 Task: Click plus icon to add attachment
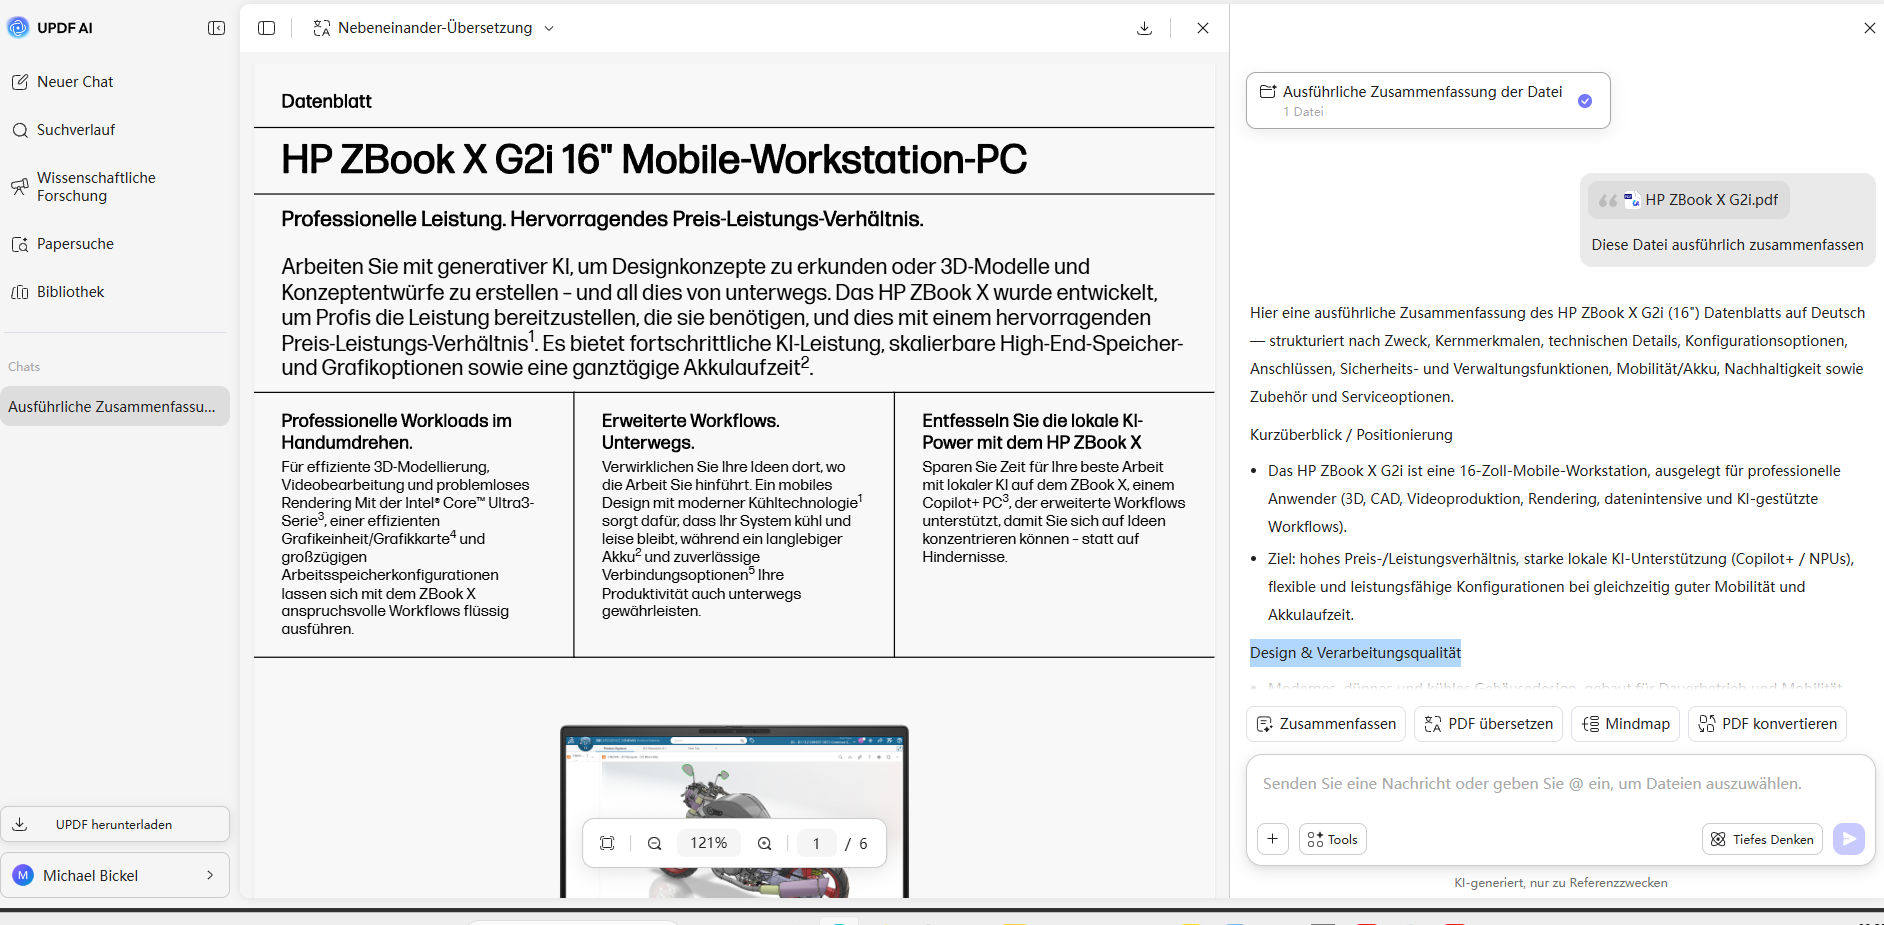1273,839
